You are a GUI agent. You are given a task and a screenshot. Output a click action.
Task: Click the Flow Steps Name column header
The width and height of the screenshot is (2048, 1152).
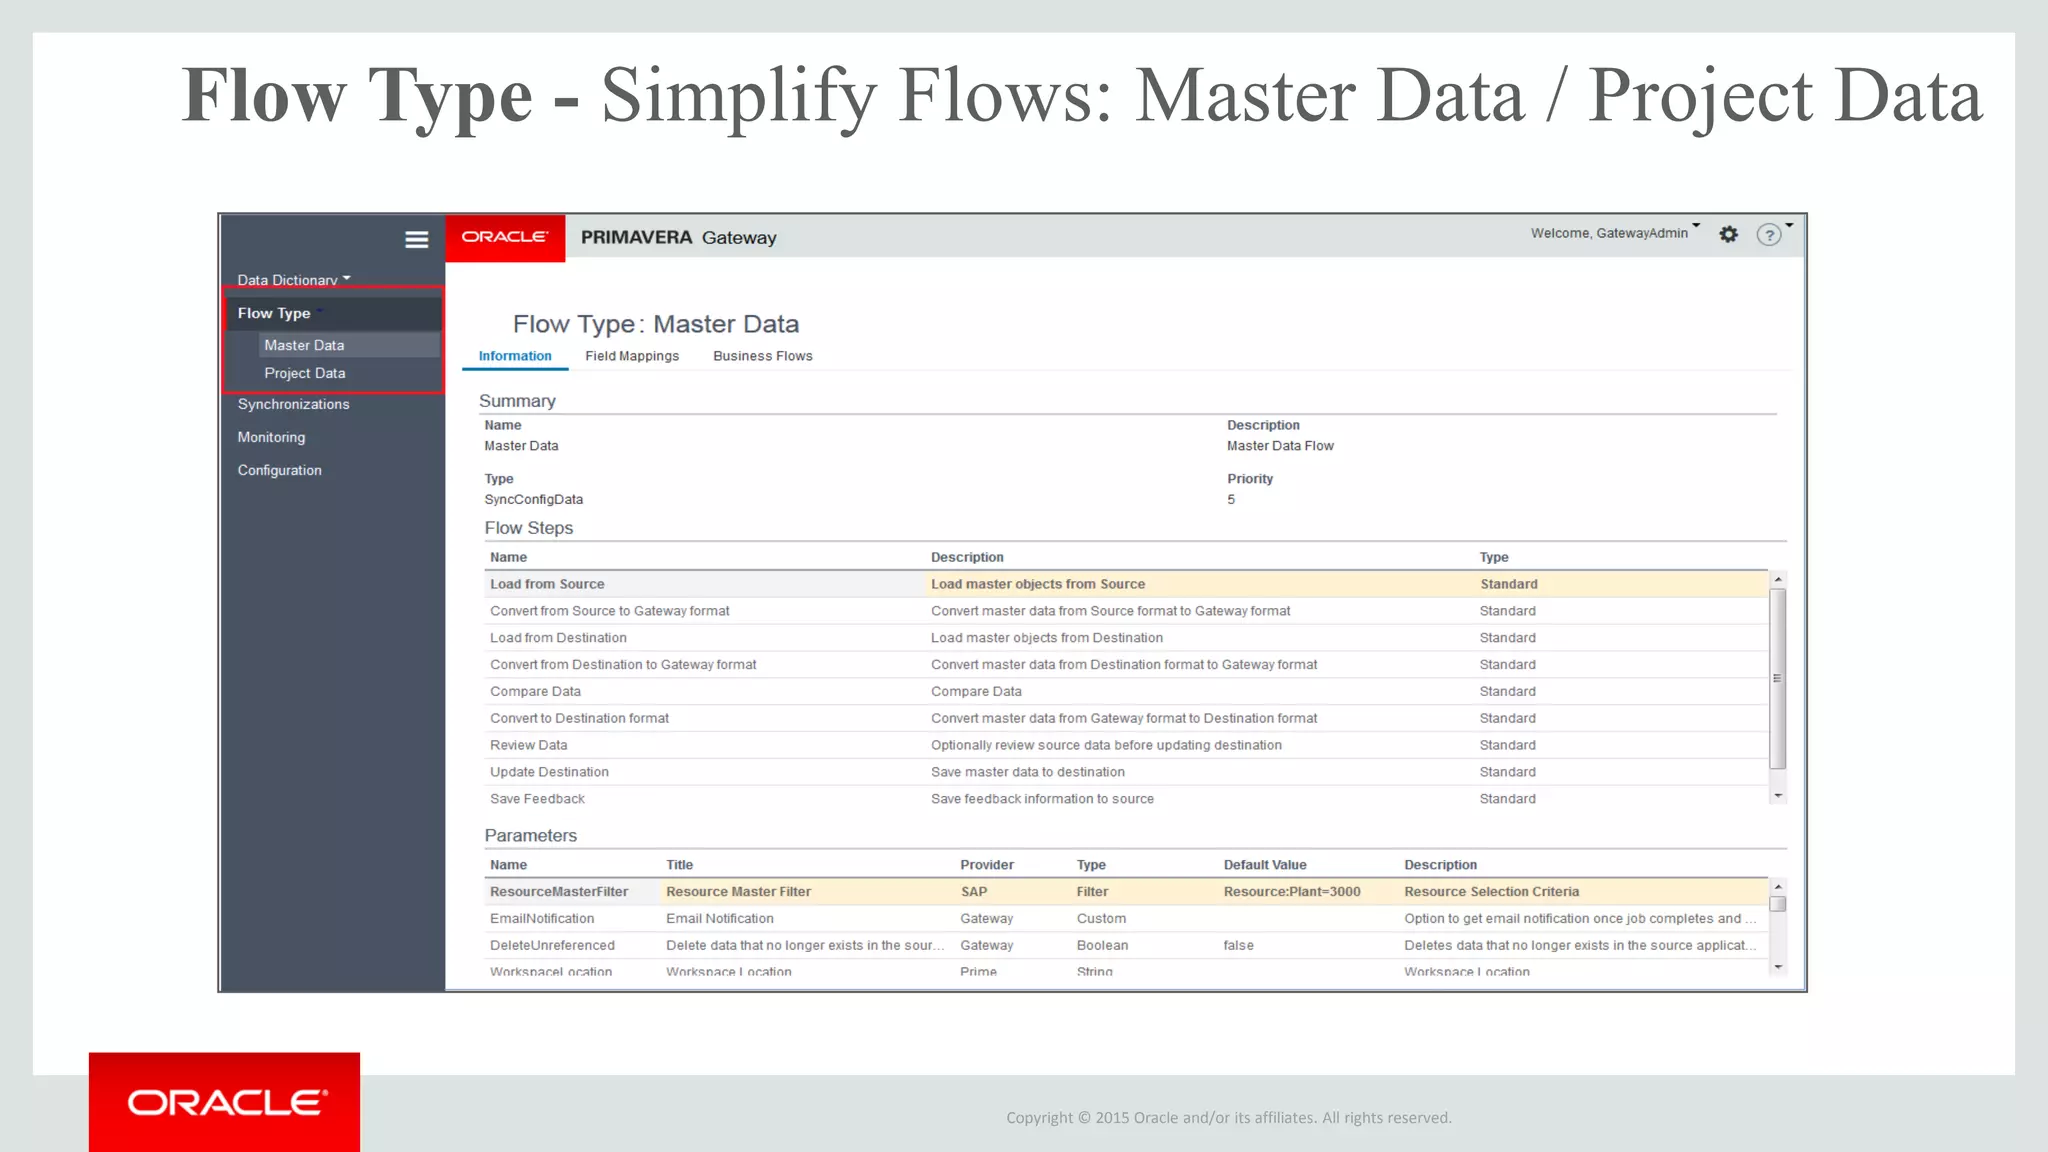click(x=508, y=557)
